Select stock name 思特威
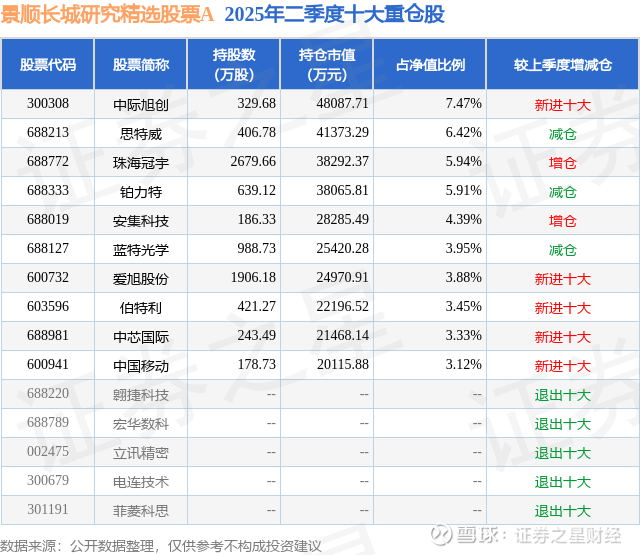 coord(141,134)
